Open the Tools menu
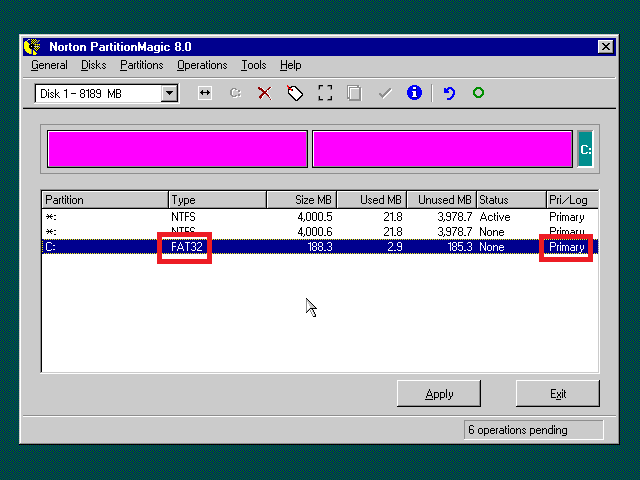The width and height of the screenshot is (640, 480). pos(253,65)
